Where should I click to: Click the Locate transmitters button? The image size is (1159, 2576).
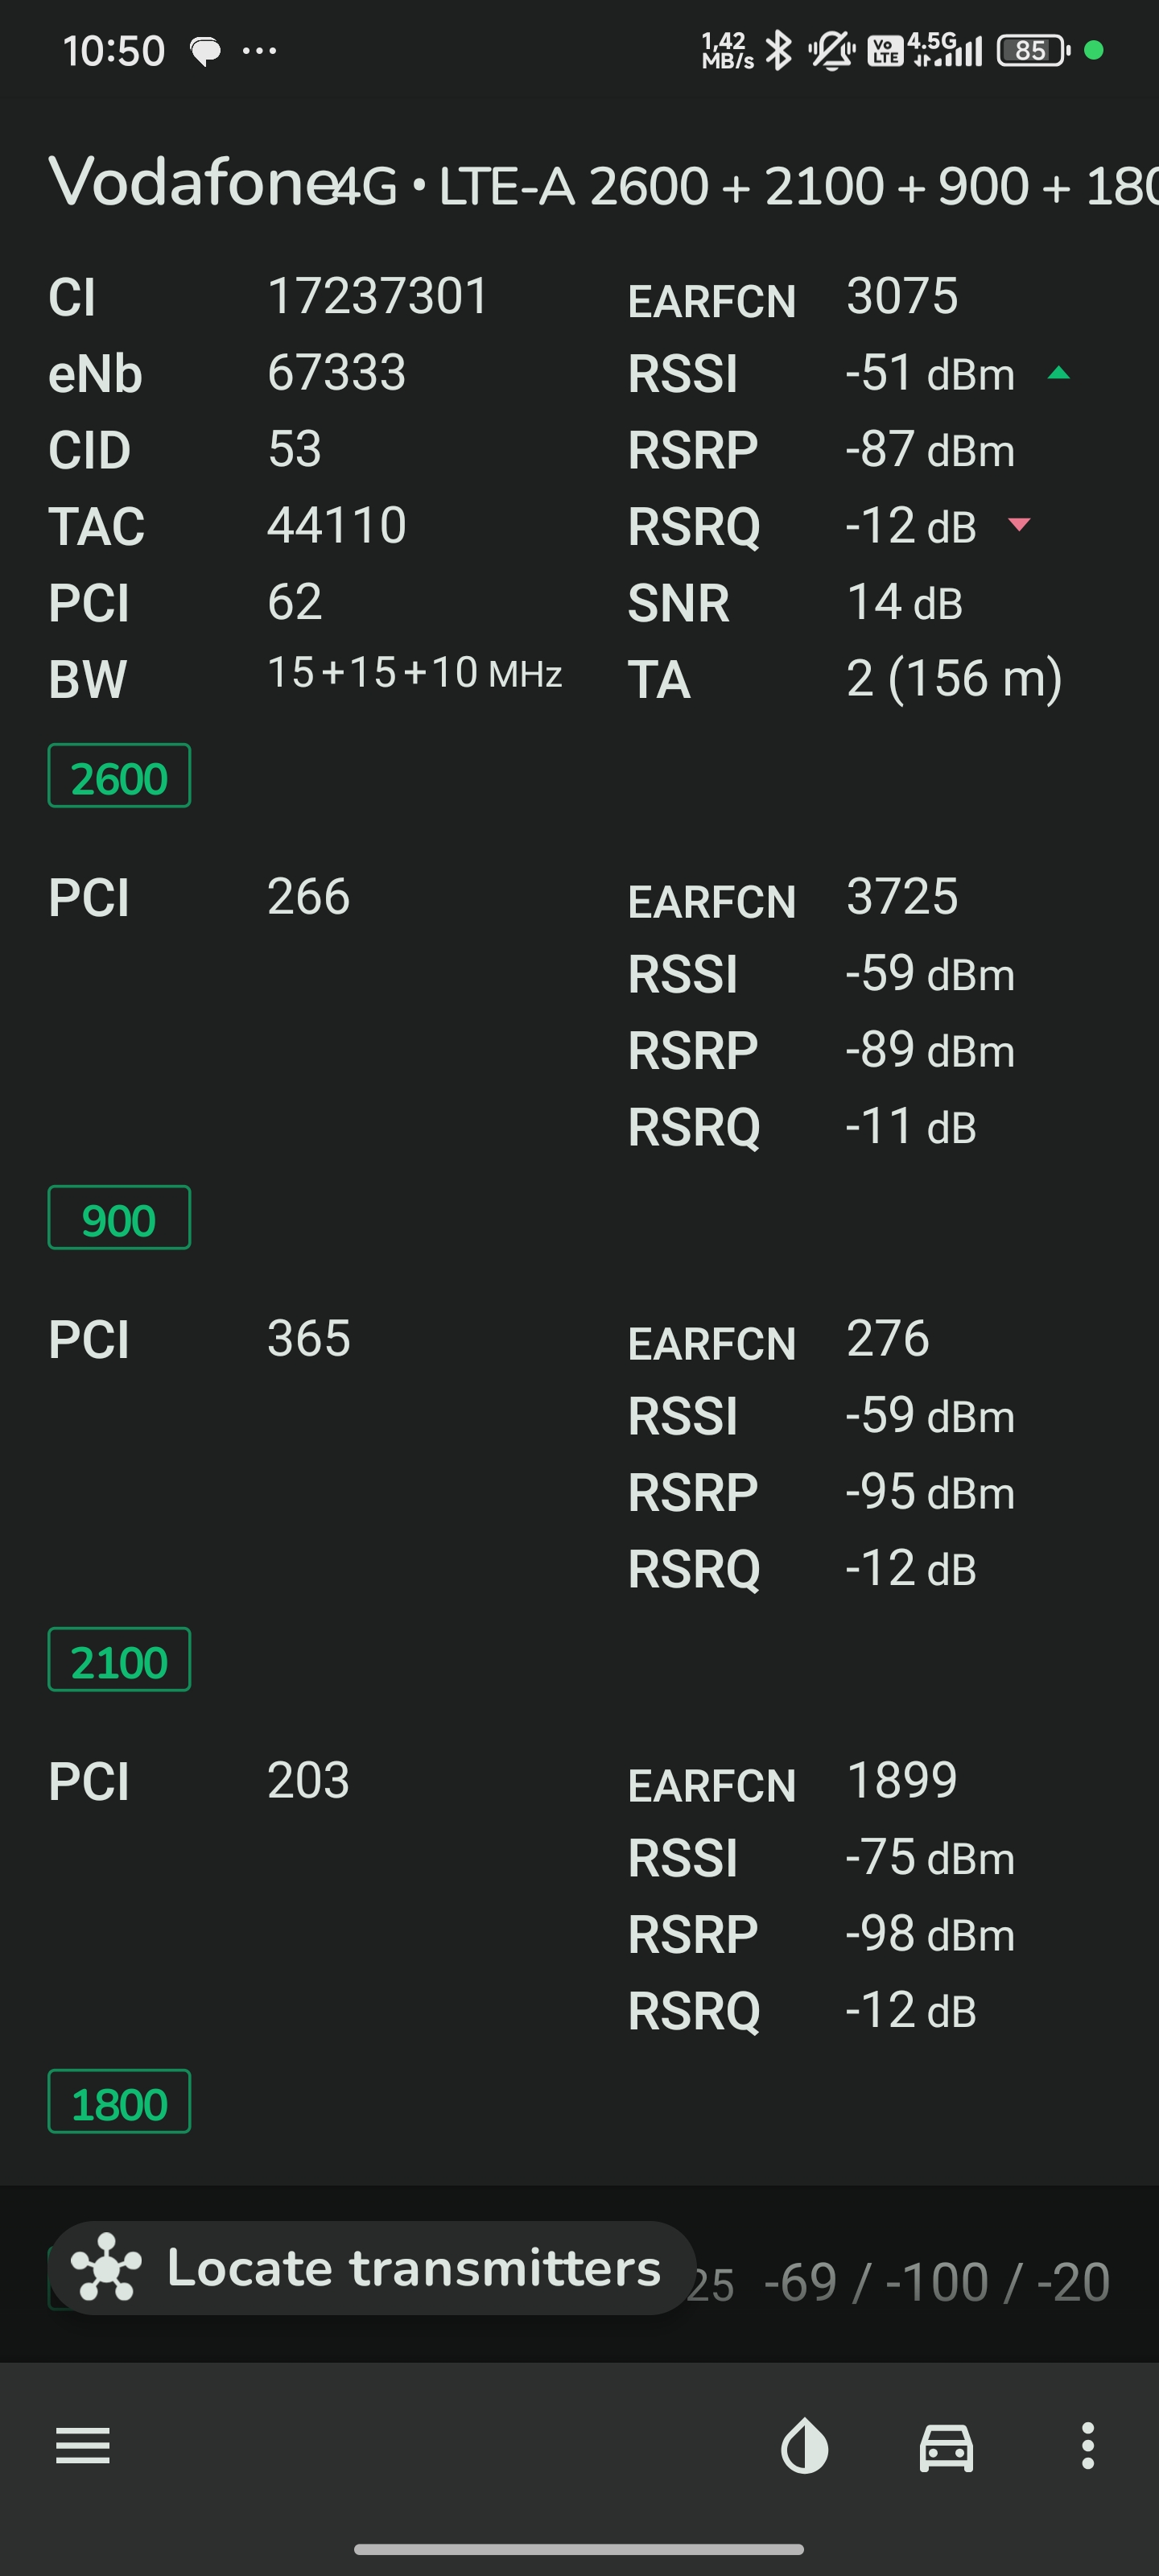tap(372, 2267)
